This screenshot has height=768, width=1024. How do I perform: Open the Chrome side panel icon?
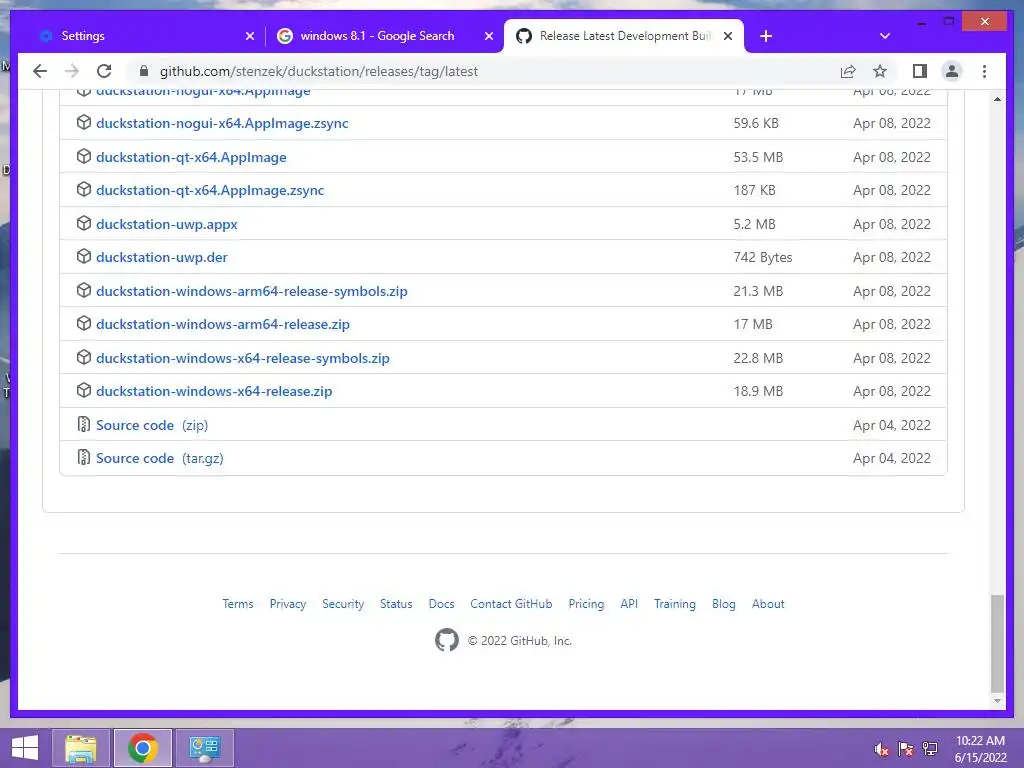[920, 71]
